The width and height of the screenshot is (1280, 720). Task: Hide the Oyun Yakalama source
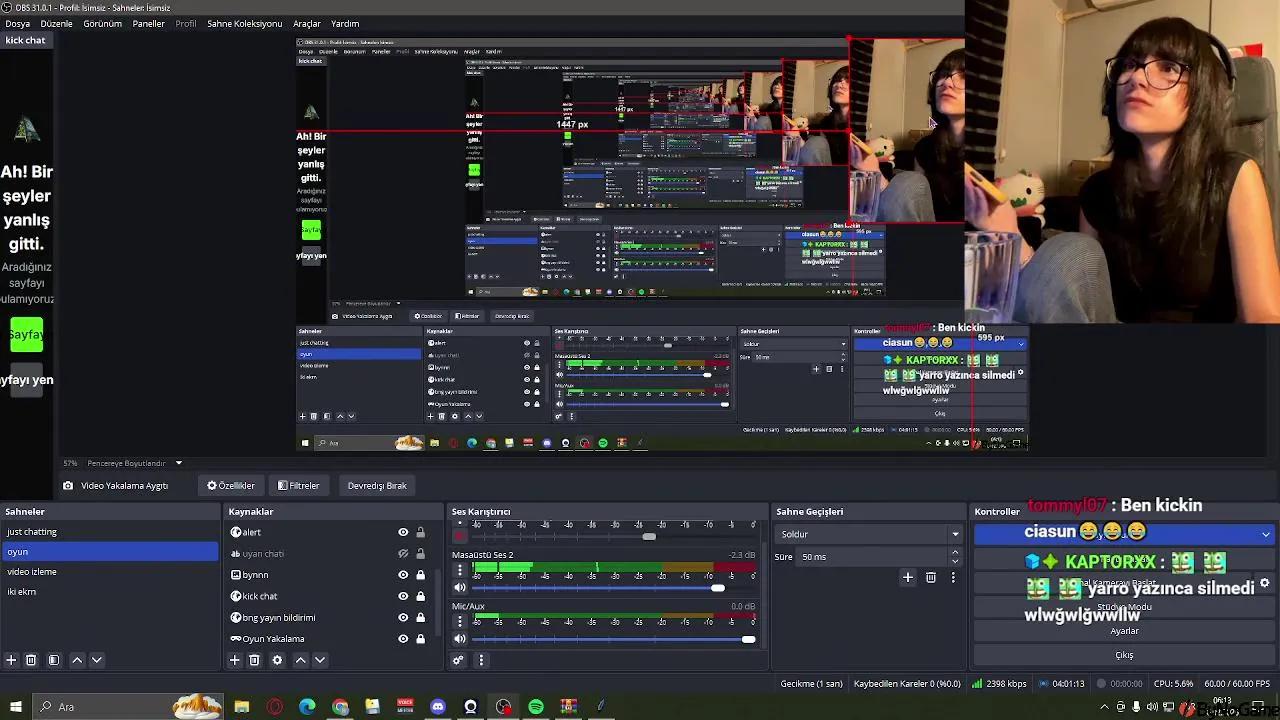point(403,638)
